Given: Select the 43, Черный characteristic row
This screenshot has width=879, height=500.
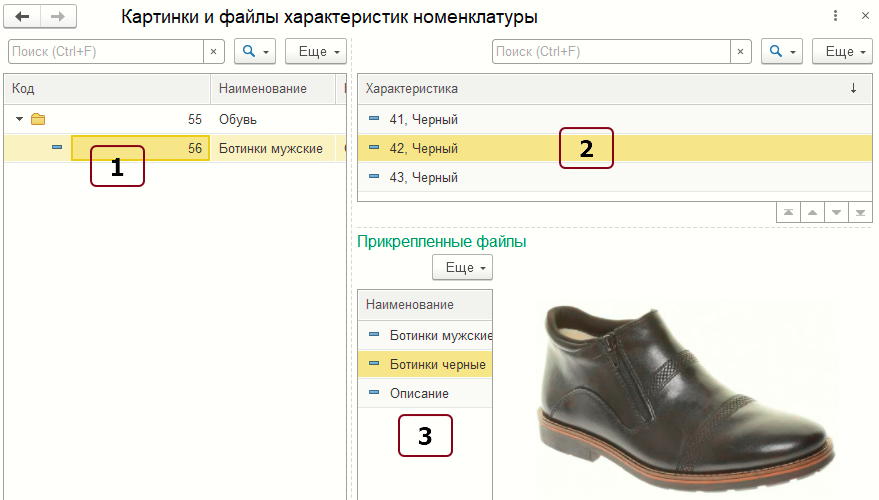Looking at the screenshot, I should point(424,177).
